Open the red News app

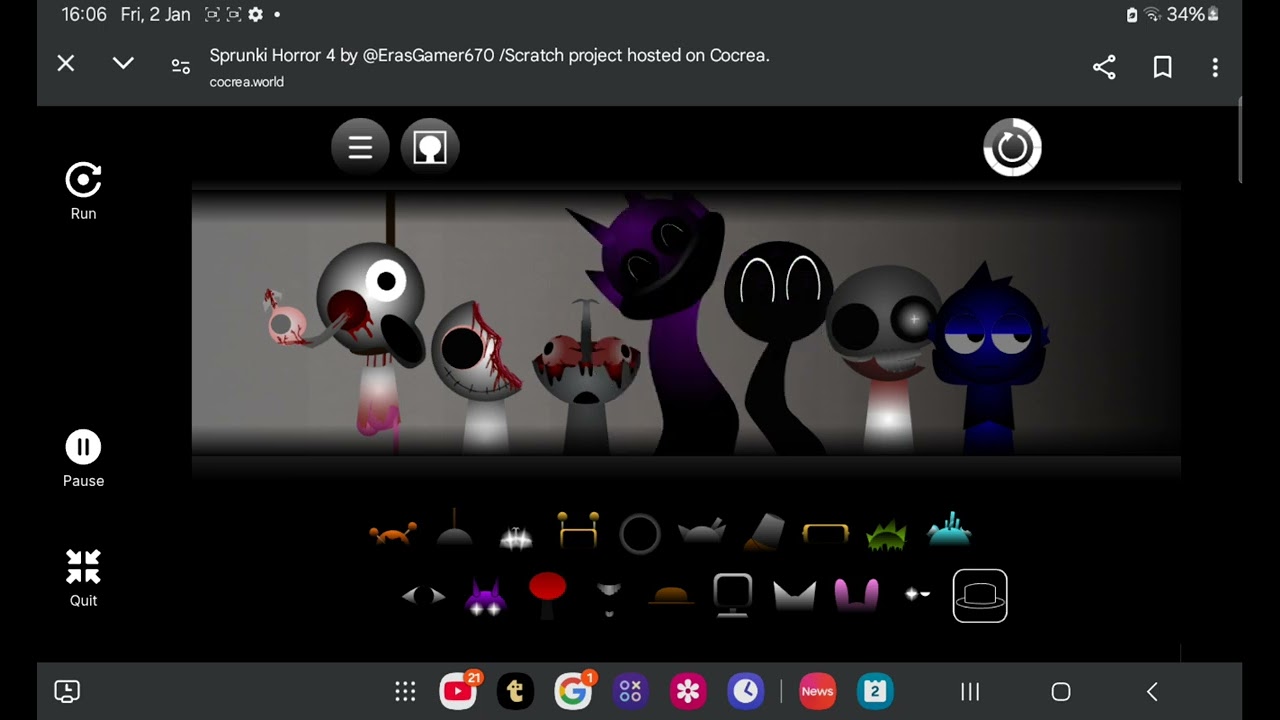pyautogui.click(x=817, y=691)
